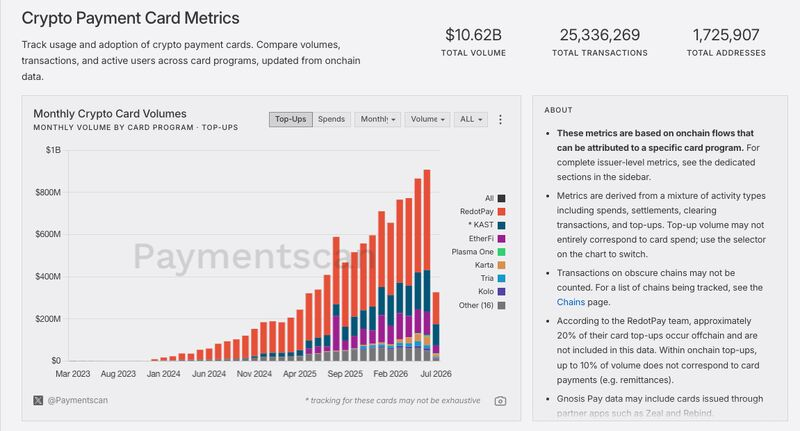Open the ALL time range dropdown

pyautogui.click(x=470, y=119)
